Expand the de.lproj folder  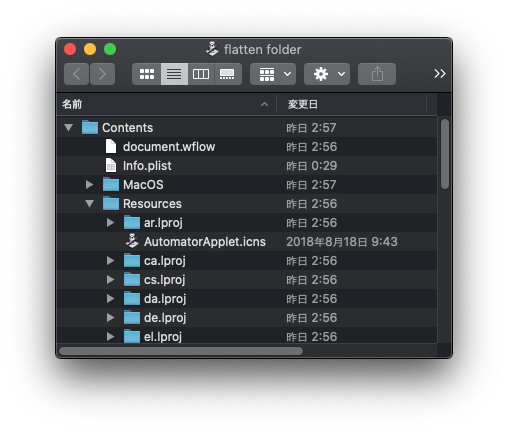click(110, 318)
